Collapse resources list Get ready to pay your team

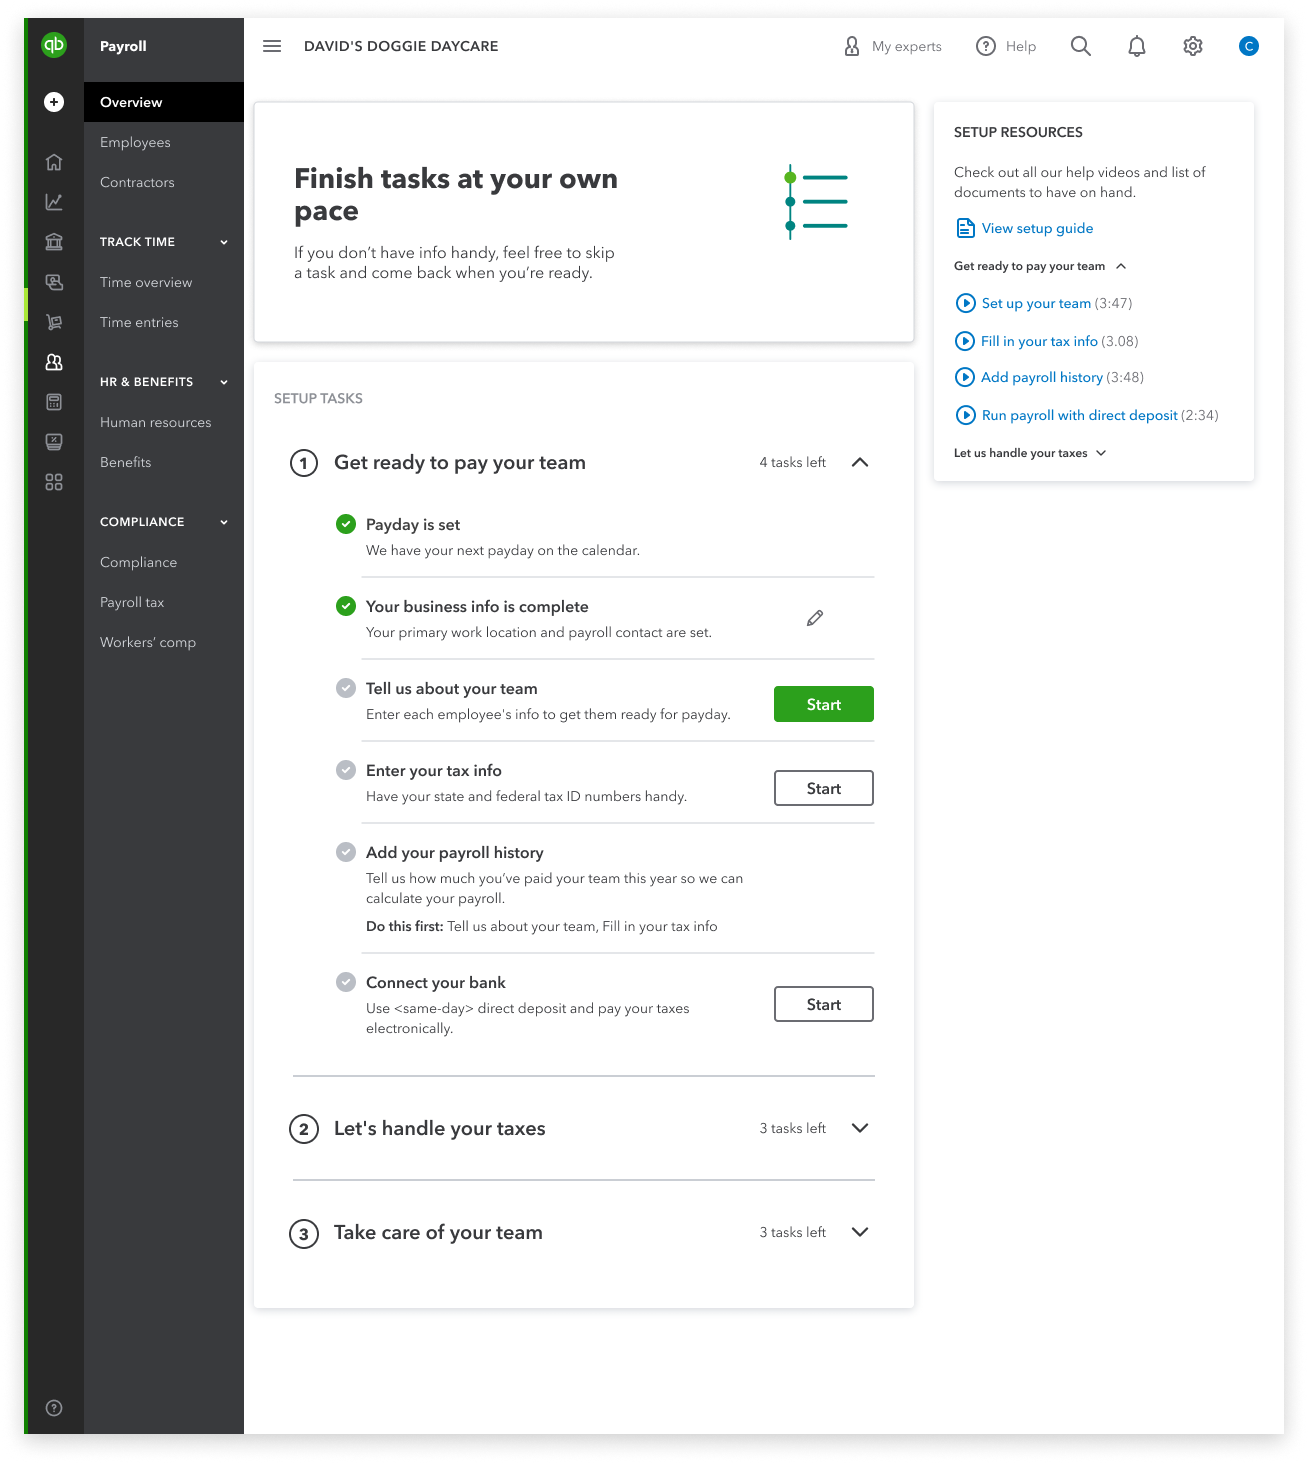(1121, 266)
